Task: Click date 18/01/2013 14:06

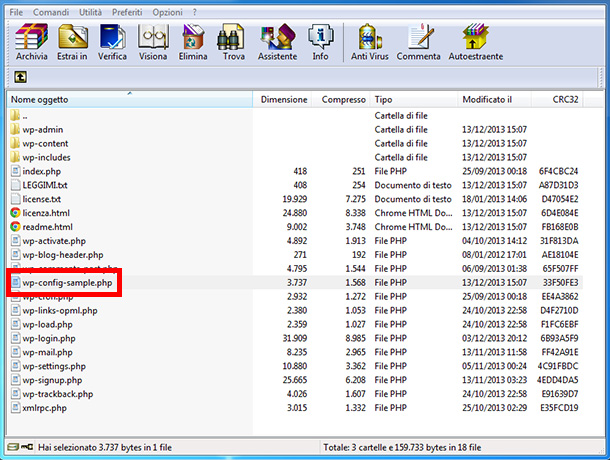Action: point(494,199)
